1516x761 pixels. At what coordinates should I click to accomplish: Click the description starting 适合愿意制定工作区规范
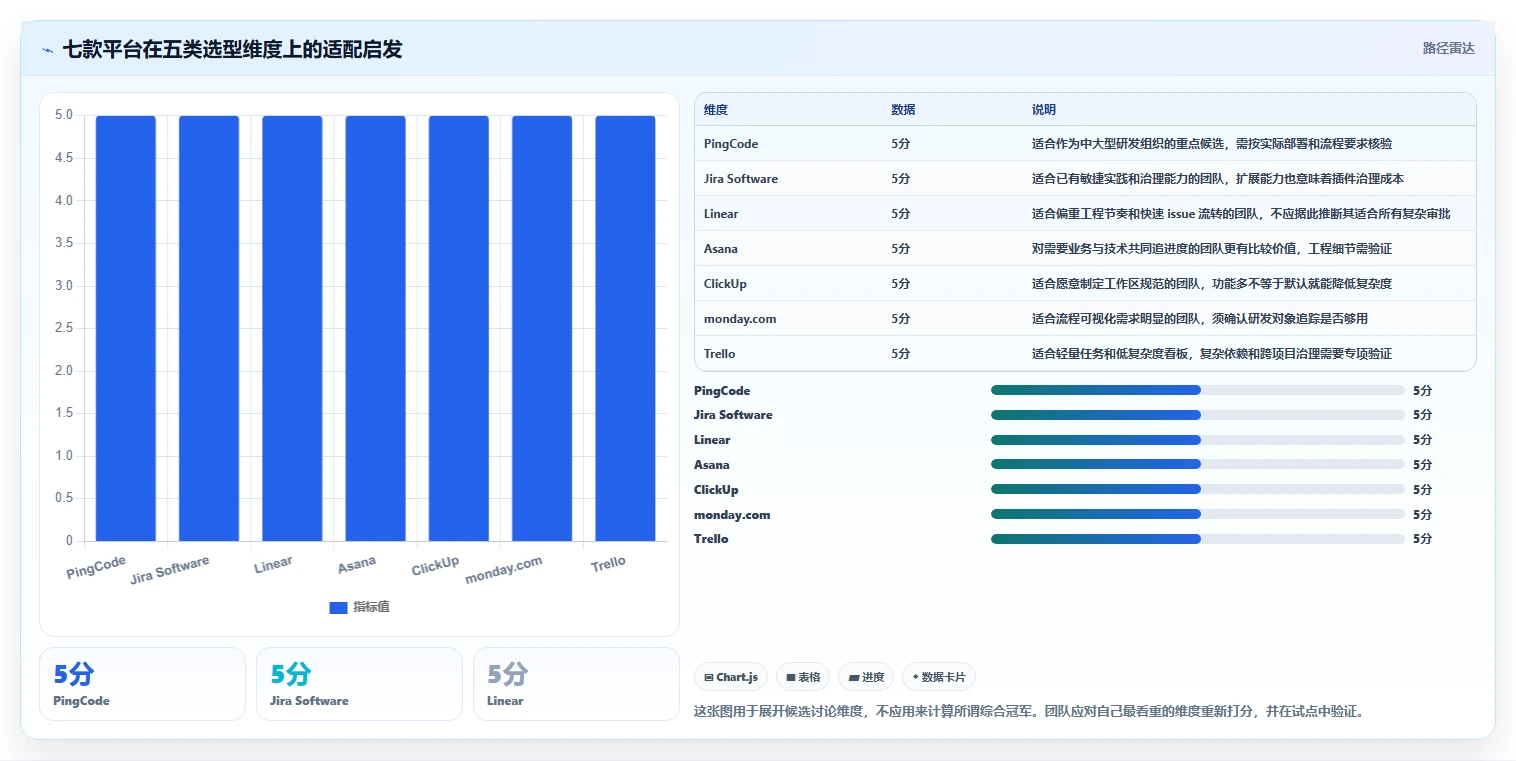[x=1212, y=284]
